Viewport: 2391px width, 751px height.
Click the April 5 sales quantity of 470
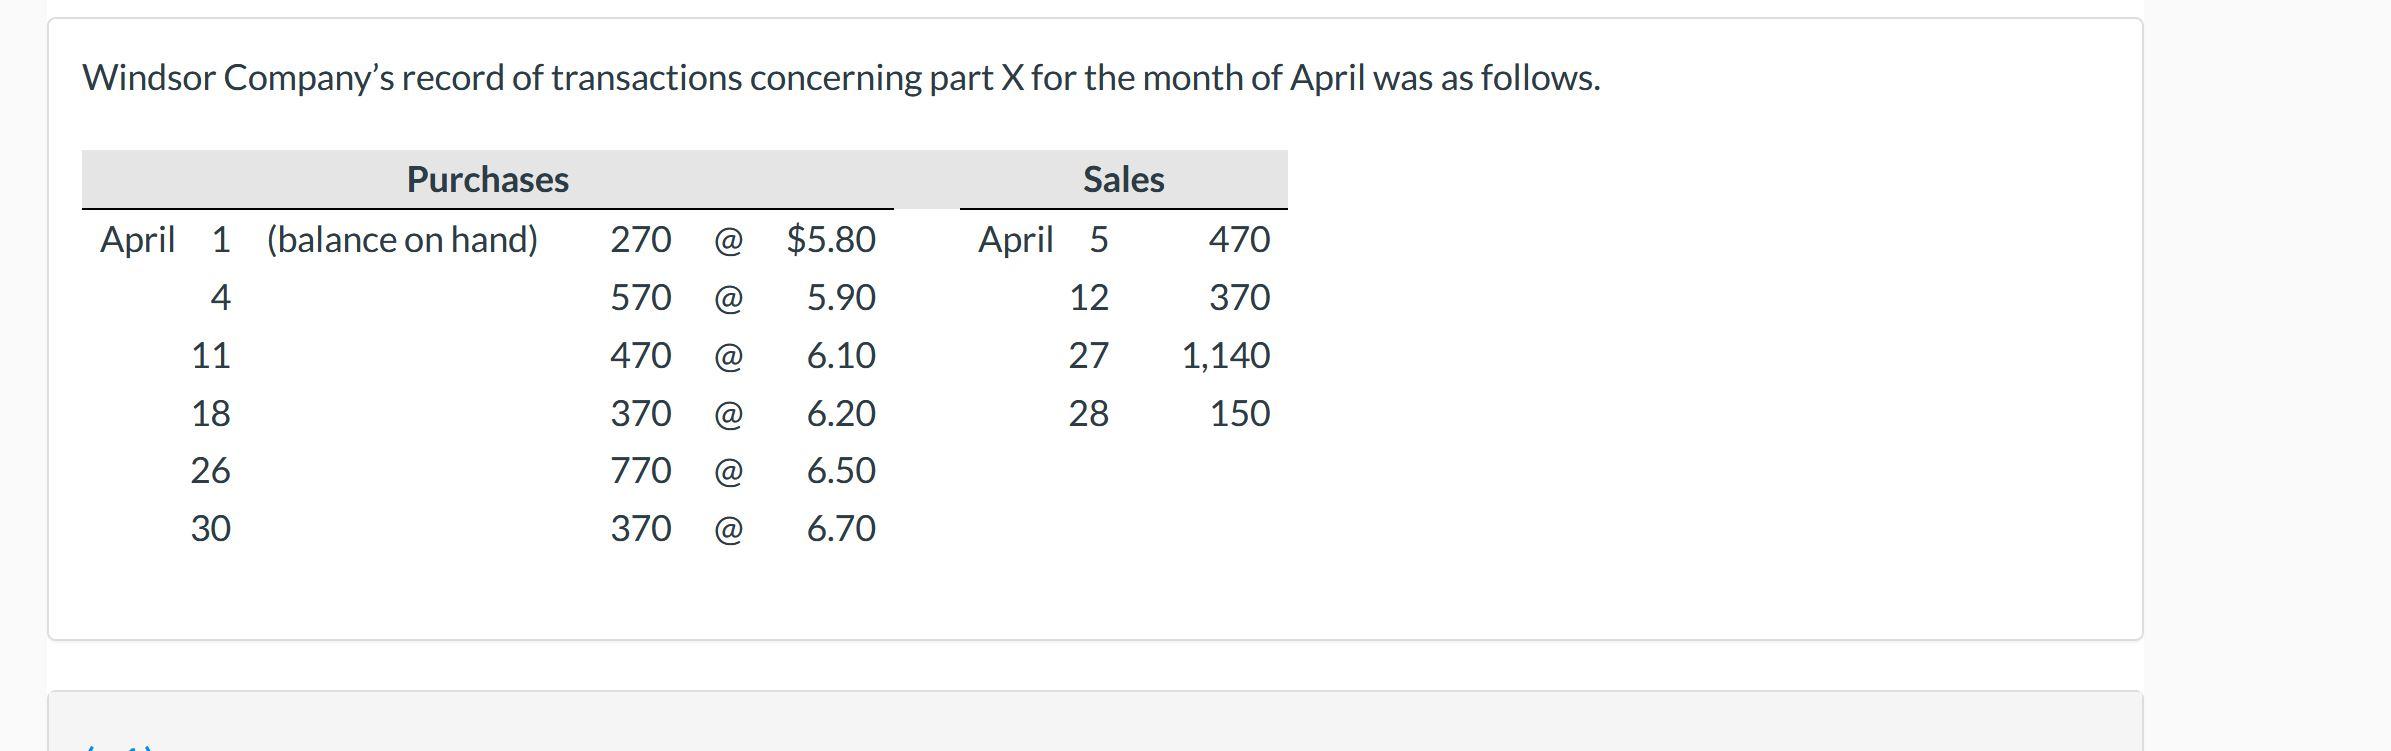(x=1239, y=240)
